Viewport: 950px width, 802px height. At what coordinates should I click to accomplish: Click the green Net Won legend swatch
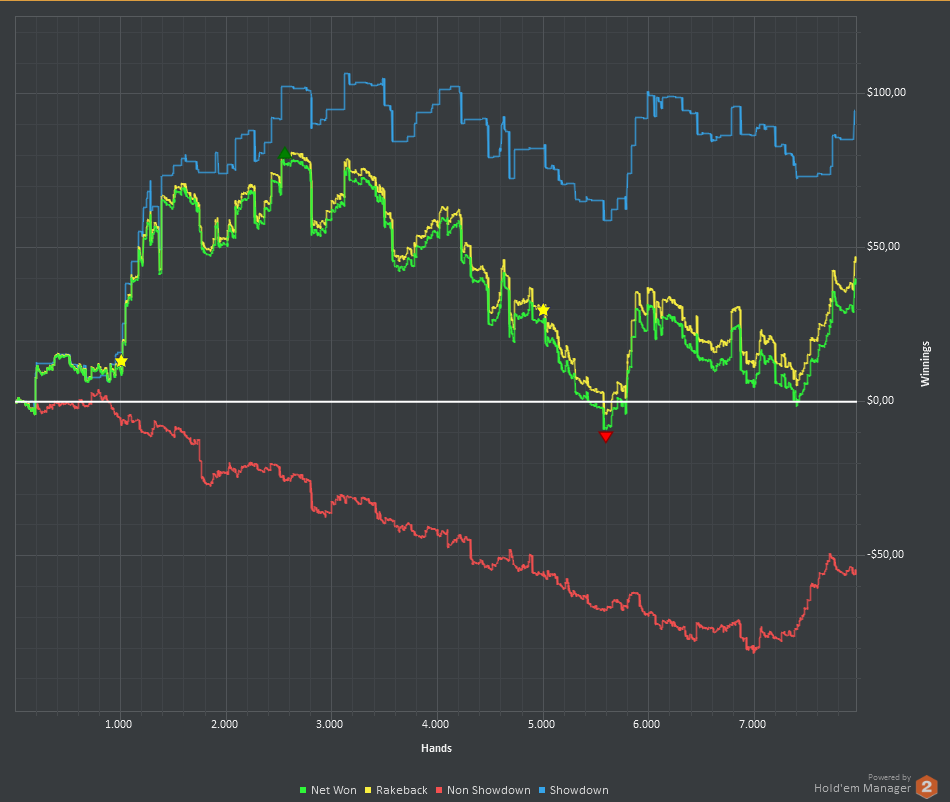tap(304, 791)
